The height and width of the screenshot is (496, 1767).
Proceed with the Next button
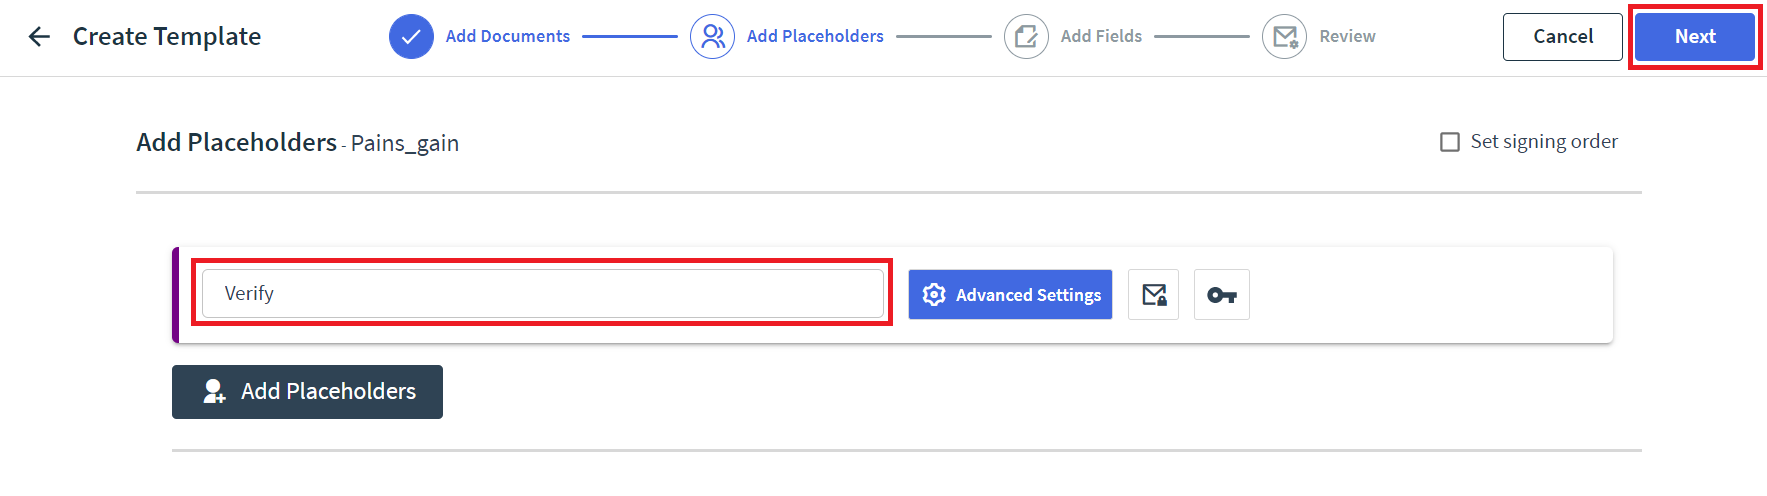click(1694, 37)
